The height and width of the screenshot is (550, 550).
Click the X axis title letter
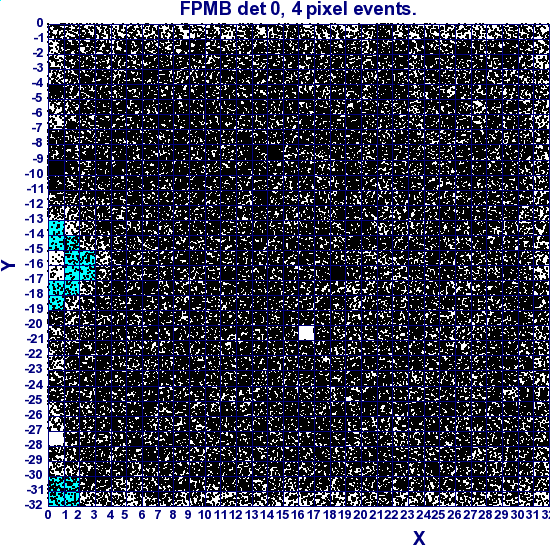[419, 538]
